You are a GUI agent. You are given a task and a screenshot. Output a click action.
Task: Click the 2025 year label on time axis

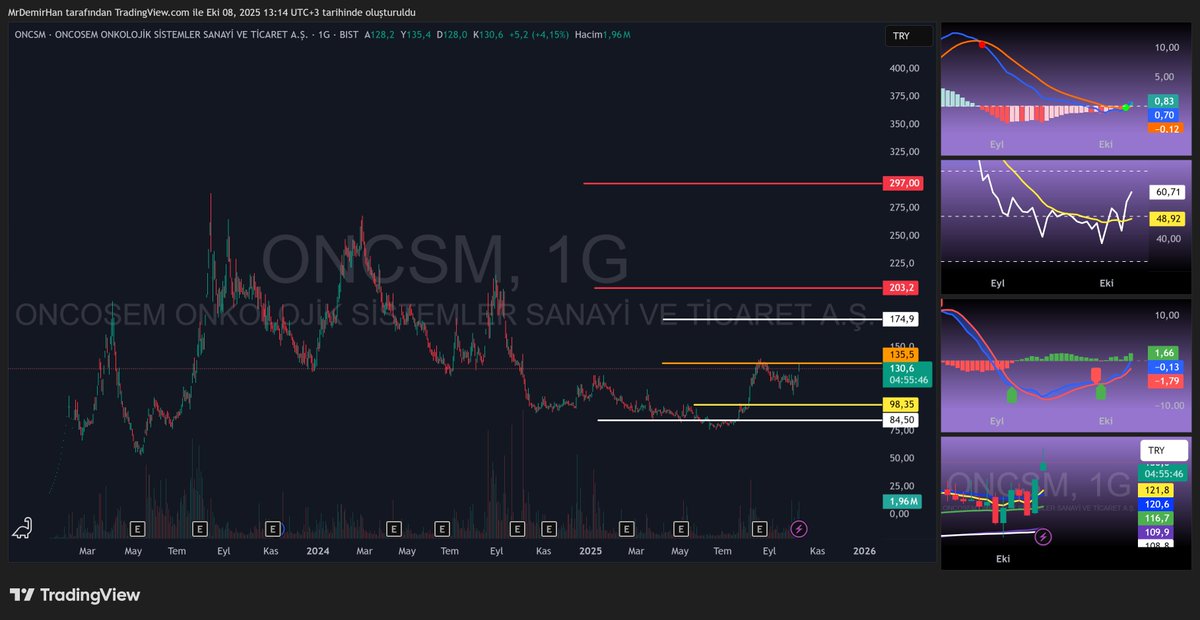[x=591, y=551]
